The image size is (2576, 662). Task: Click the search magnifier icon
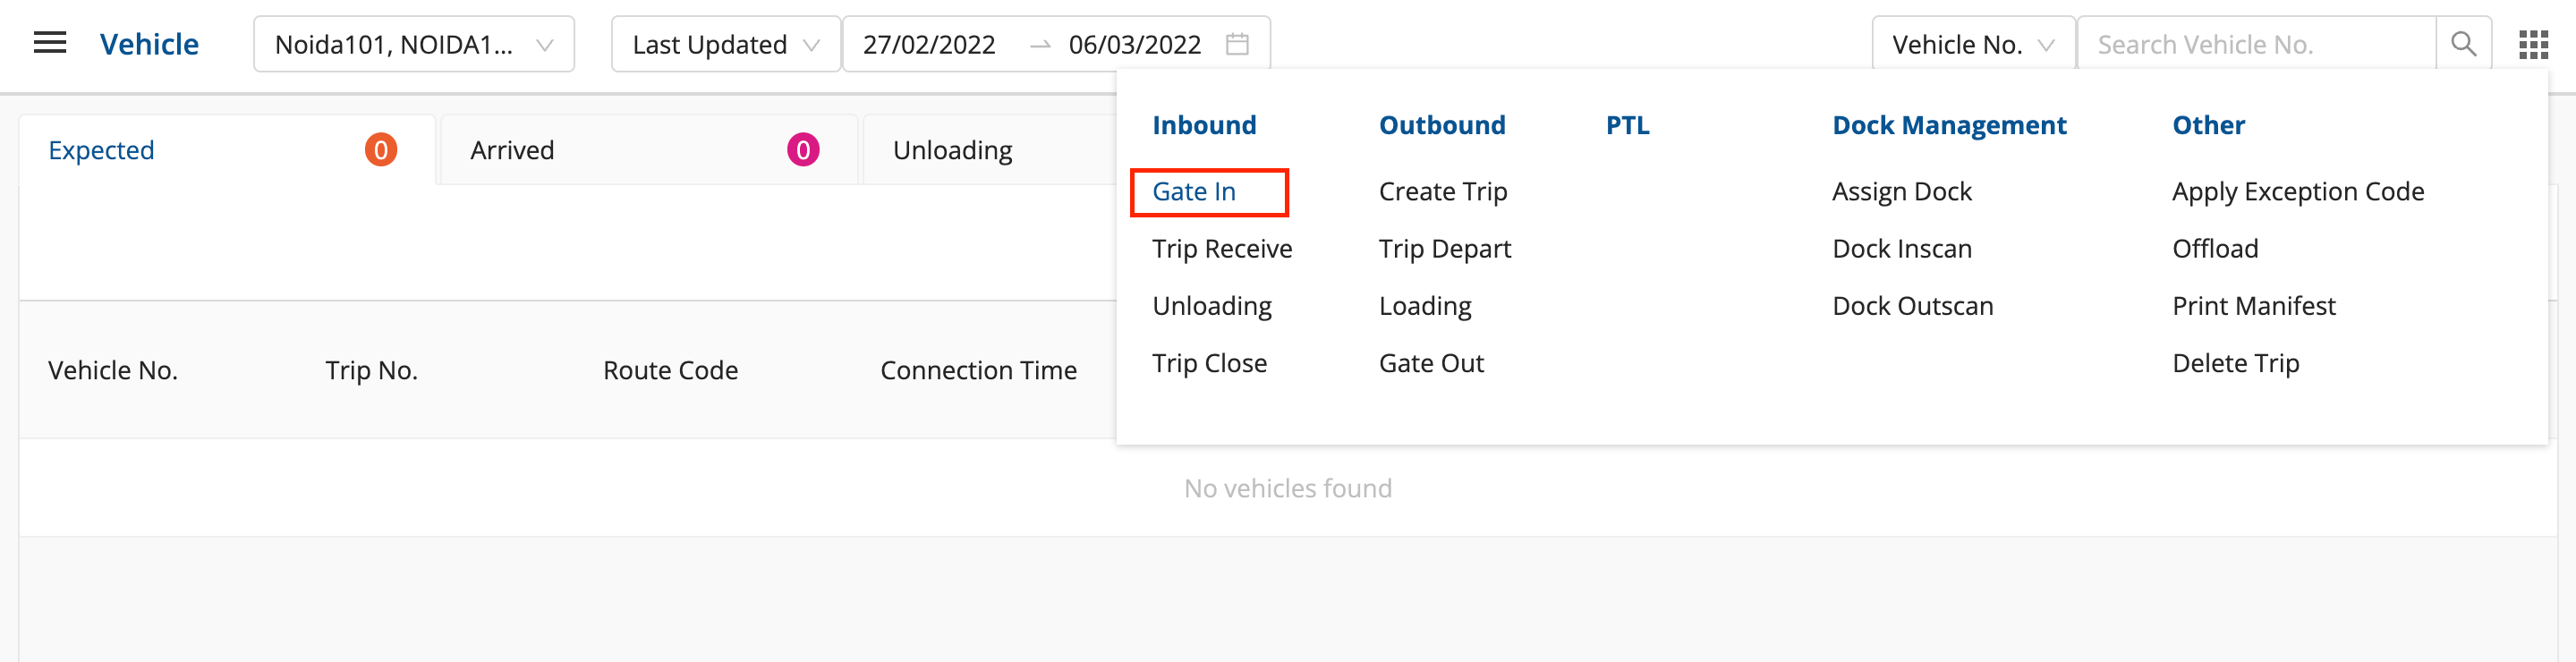[2463, 44]
